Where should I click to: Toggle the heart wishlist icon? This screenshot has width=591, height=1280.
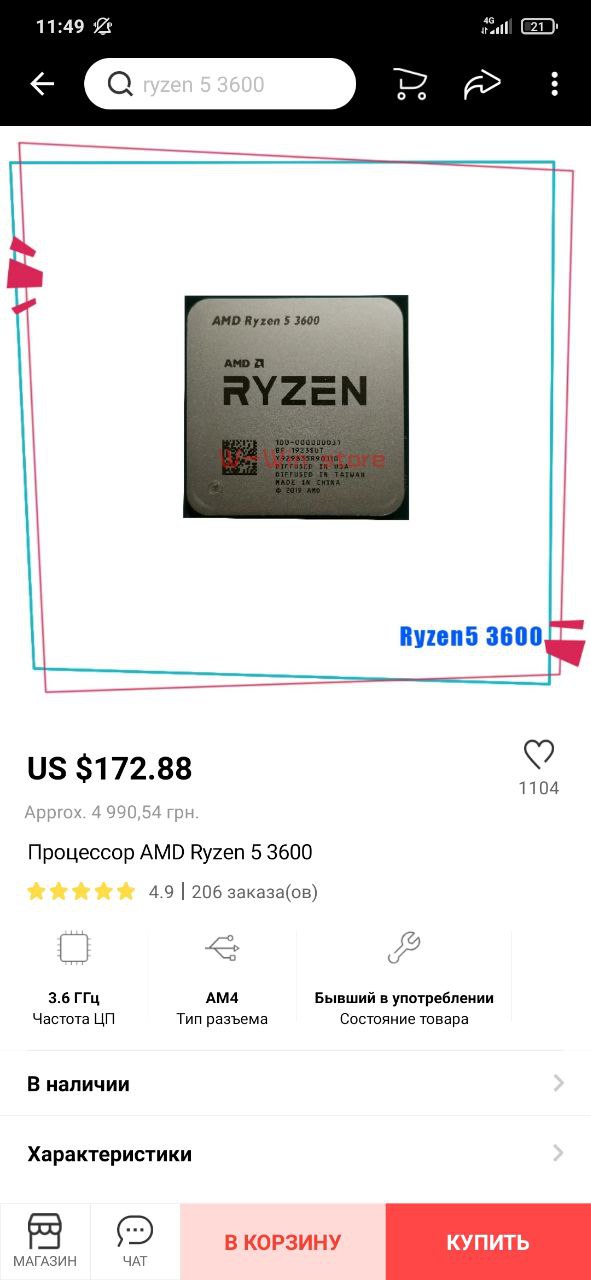point(539,754)
